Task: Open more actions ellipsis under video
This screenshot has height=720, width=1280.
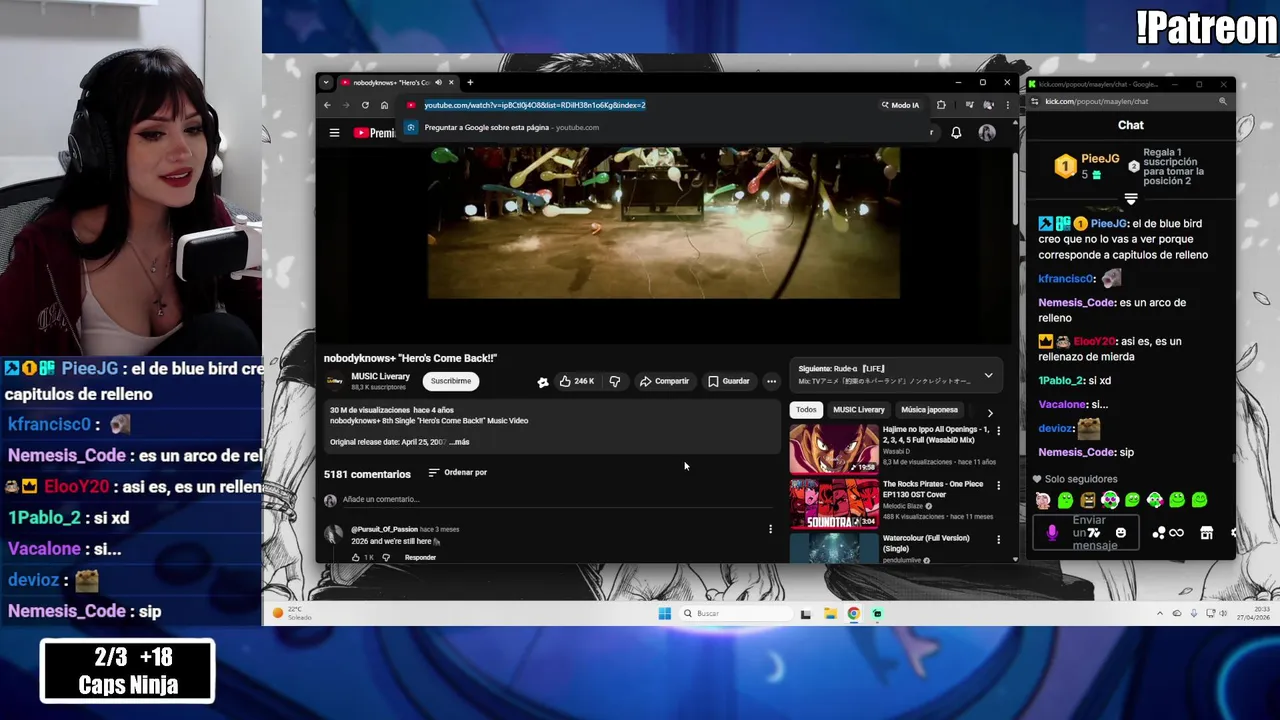Action: [771, 381]
